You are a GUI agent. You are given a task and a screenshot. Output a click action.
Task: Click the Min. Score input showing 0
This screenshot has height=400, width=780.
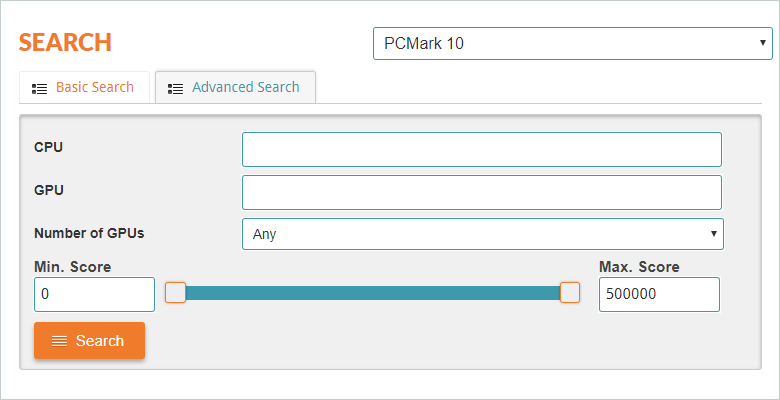(x=94, y=295)
